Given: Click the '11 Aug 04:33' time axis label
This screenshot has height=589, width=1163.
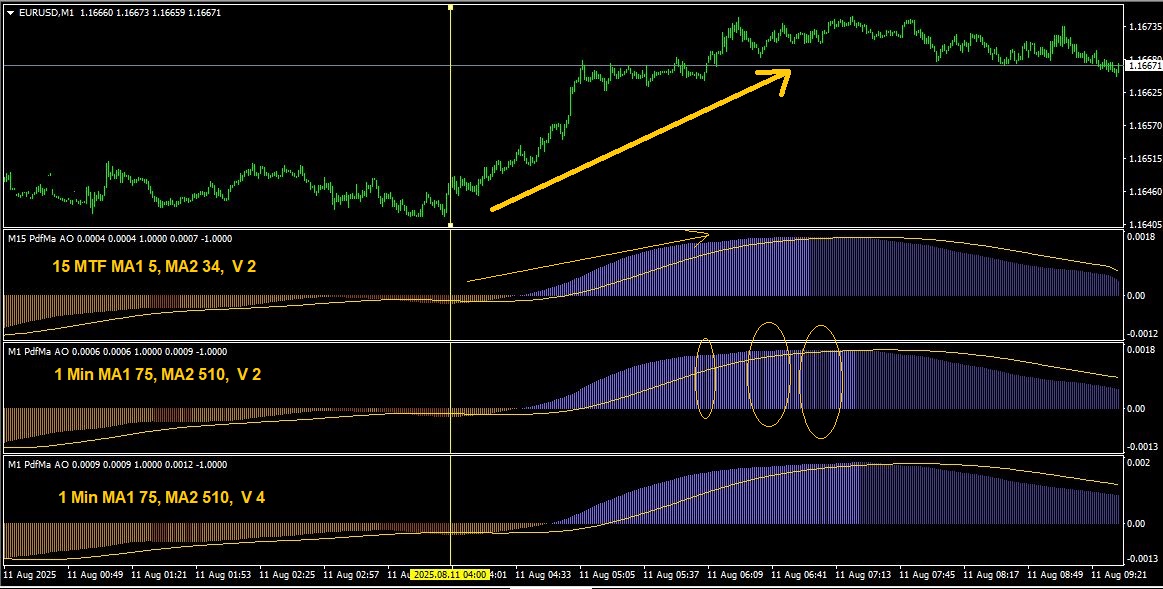Looking at the screenshot, I should point(542,575).
